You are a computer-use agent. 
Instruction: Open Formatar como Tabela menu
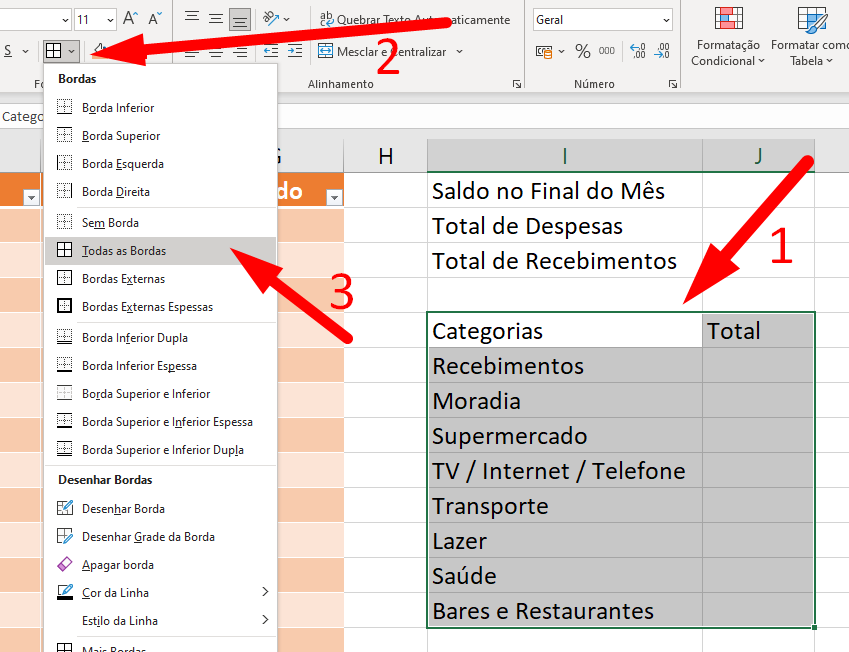click(810, 37)
